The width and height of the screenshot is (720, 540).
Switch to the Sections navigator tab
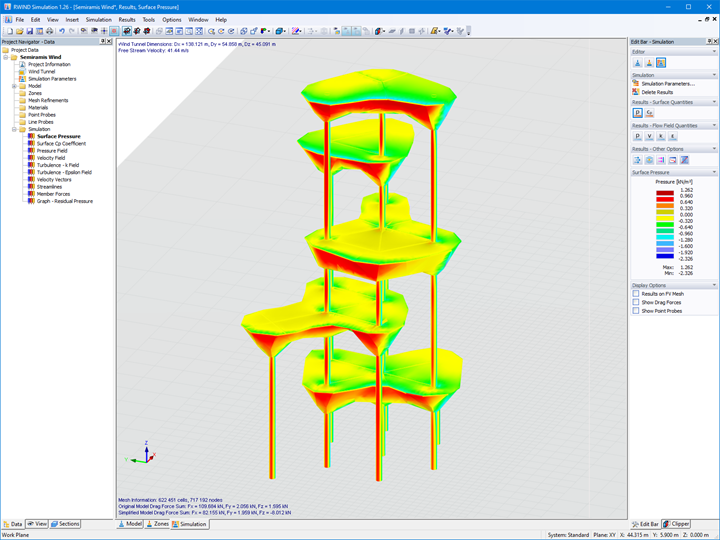tap(65, 524)
